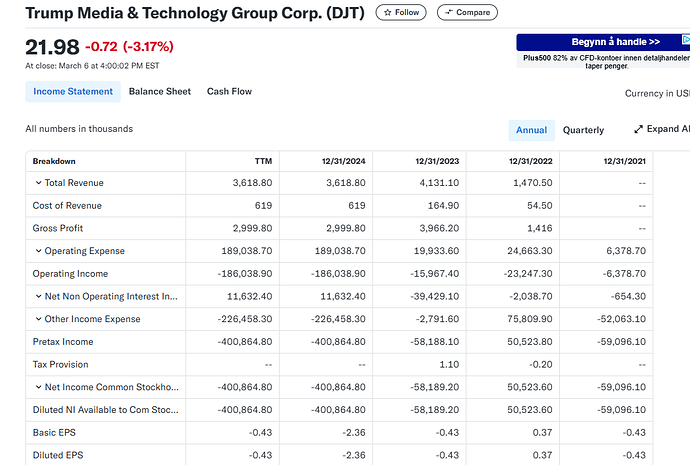Viewport: 690px width, 465px height.
Task: Click Basic EPS 12/31/2024 value -2.36
Action: (x=354, y=432)
